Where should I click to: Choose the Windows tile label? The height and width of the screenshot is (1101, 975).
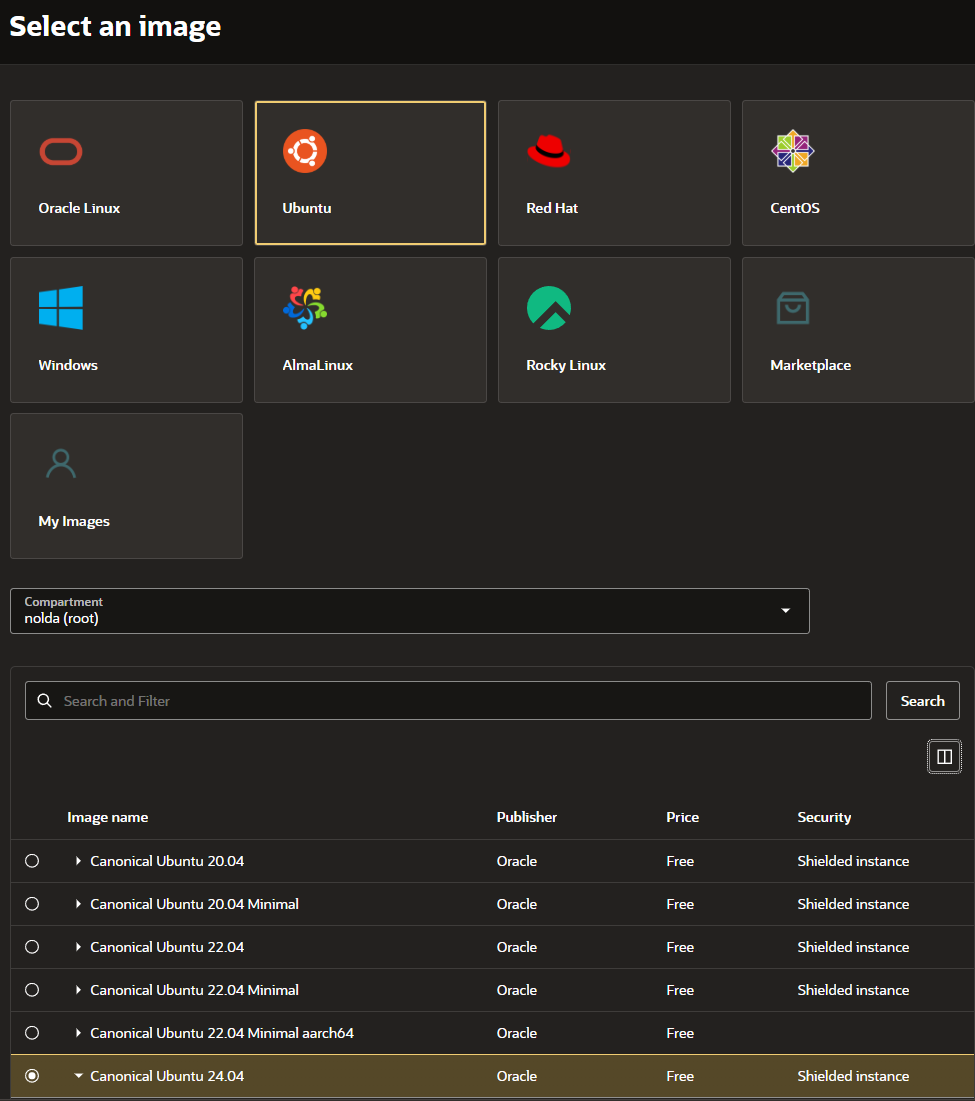(x=68, y=365)
